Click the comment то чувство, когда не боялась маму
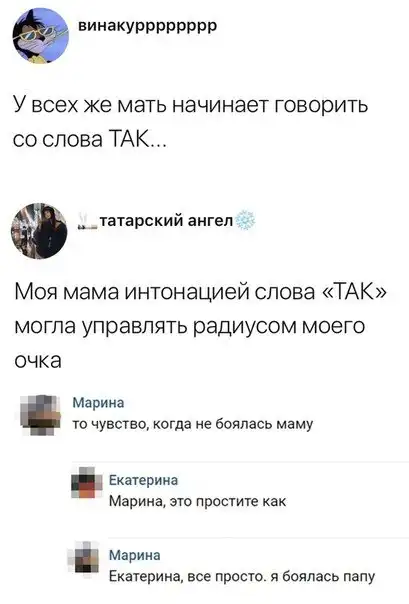Screen dimensions: 409x604 tap(193, 424)
